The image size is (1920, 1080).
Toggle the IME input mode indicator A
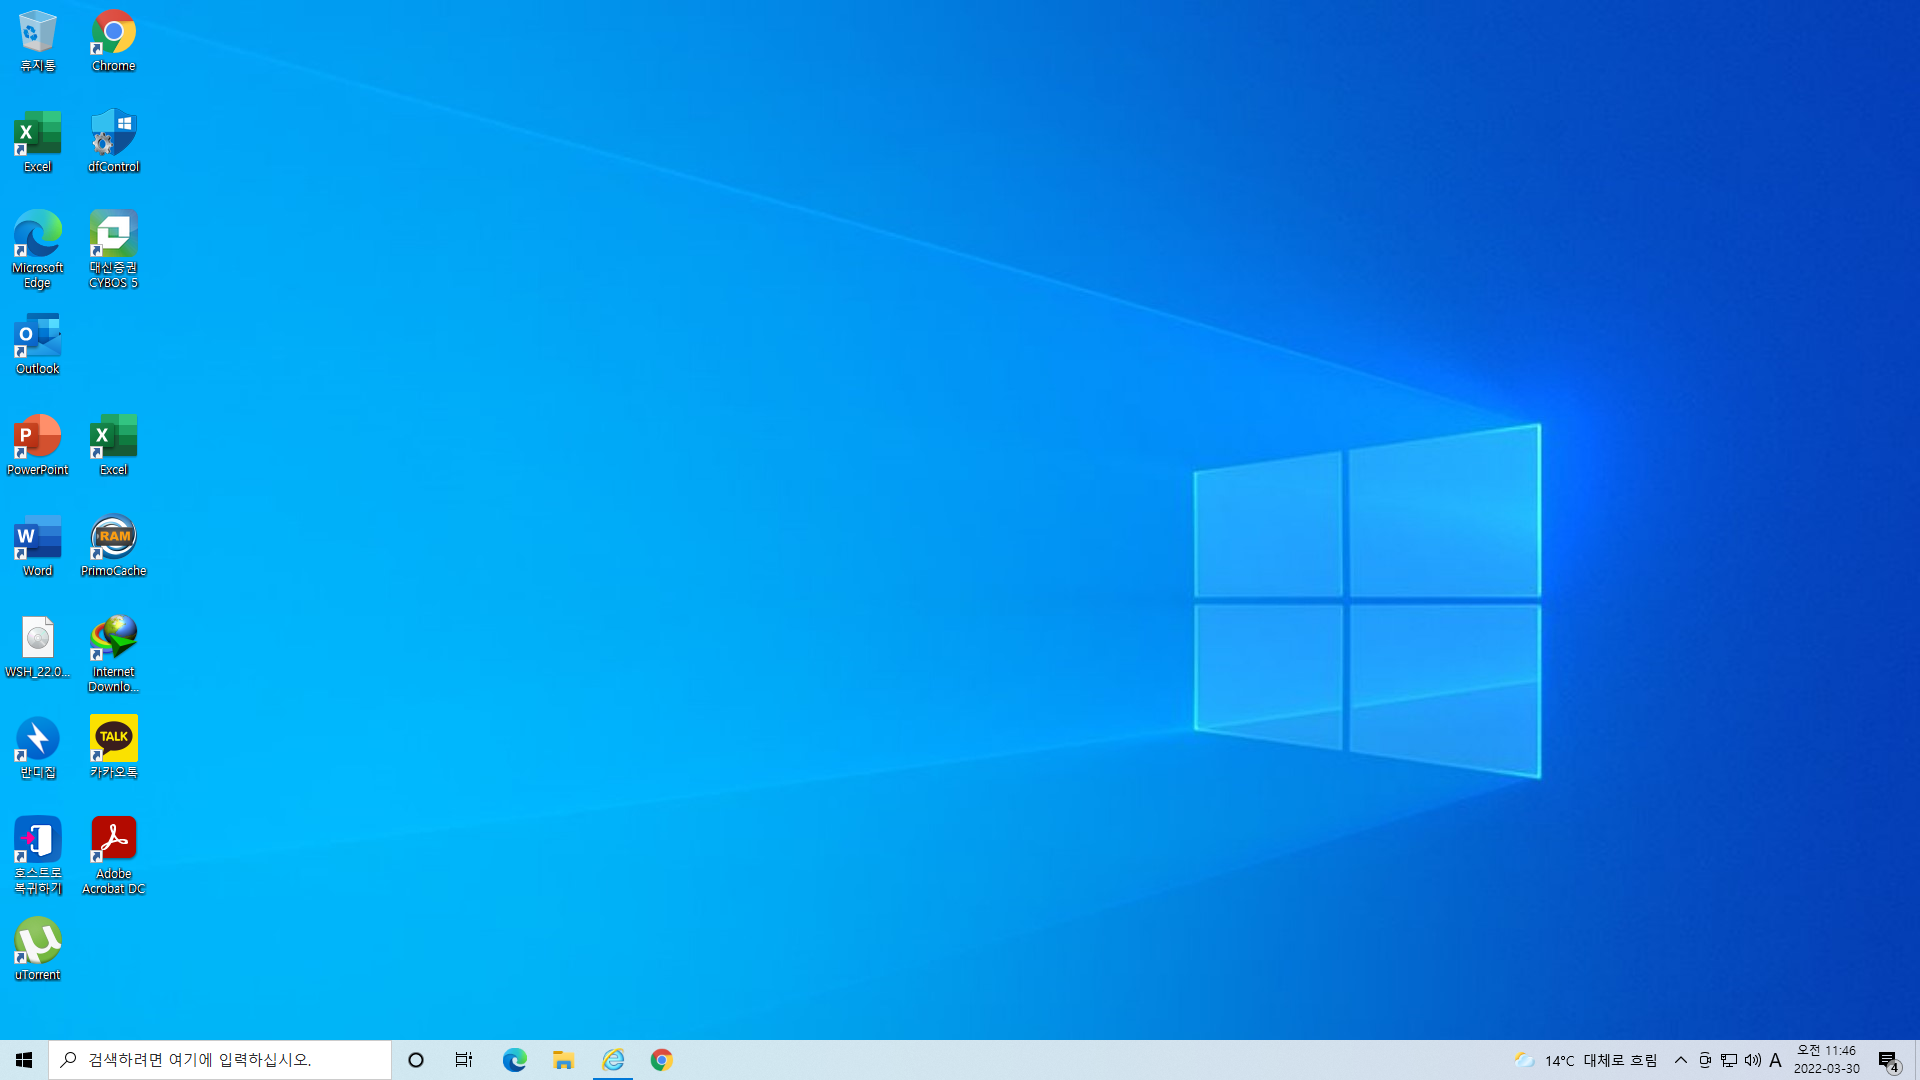[x=1776, y=1060]
